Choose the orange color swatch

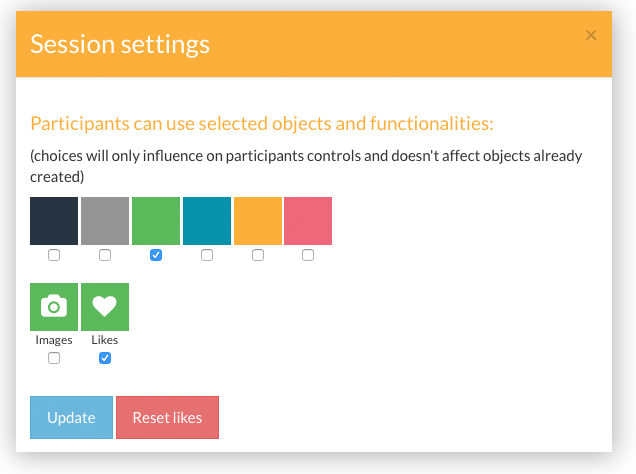coord(258,221)
